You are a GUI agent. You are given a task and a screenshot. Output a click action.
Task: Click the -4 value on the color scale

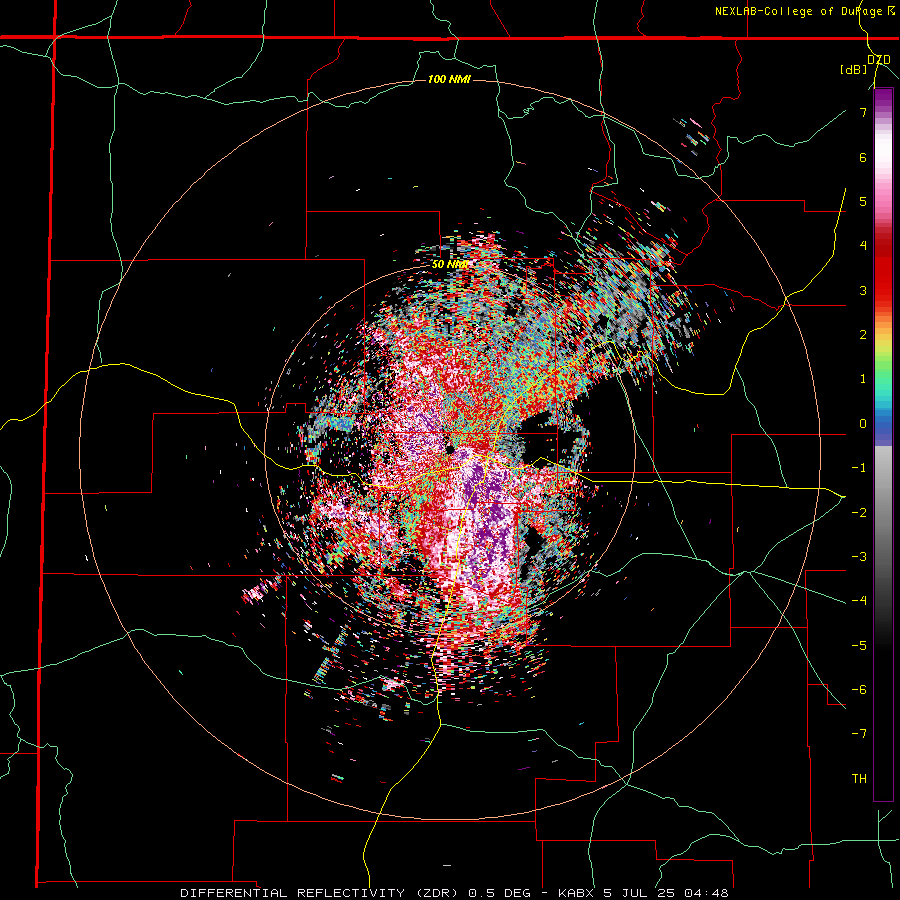click(x=859, y=601)
